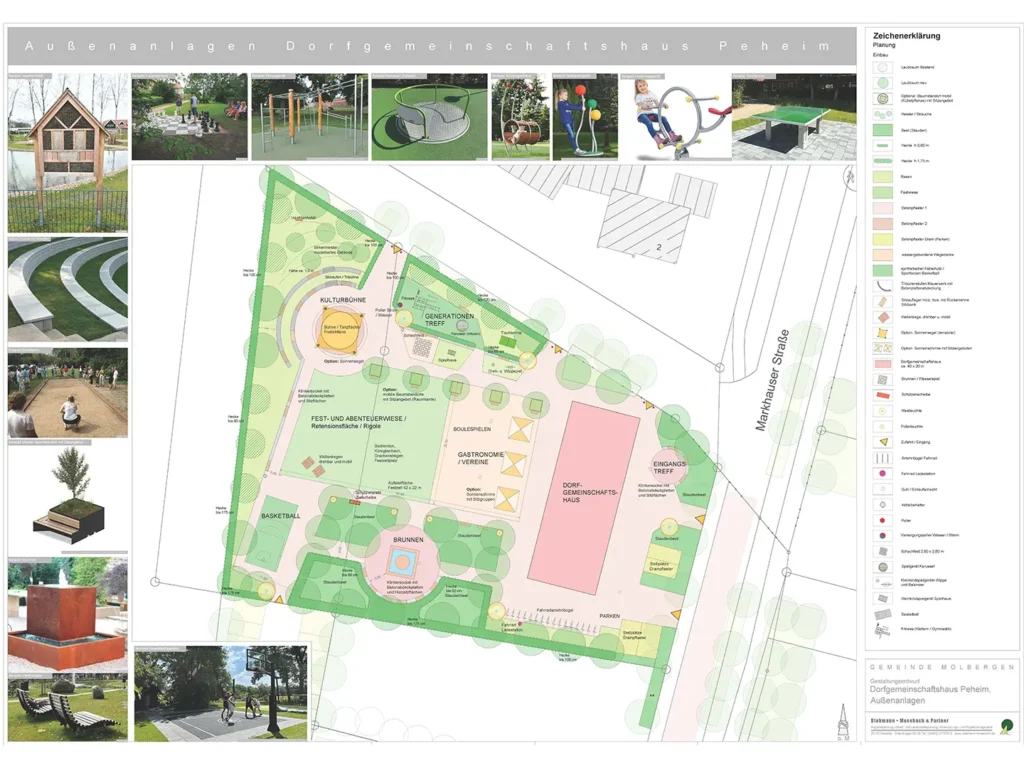Click the PARKEN label on the plan
Image resolution: width=1024 pixels, height=768 pixels.
[609, 616]
